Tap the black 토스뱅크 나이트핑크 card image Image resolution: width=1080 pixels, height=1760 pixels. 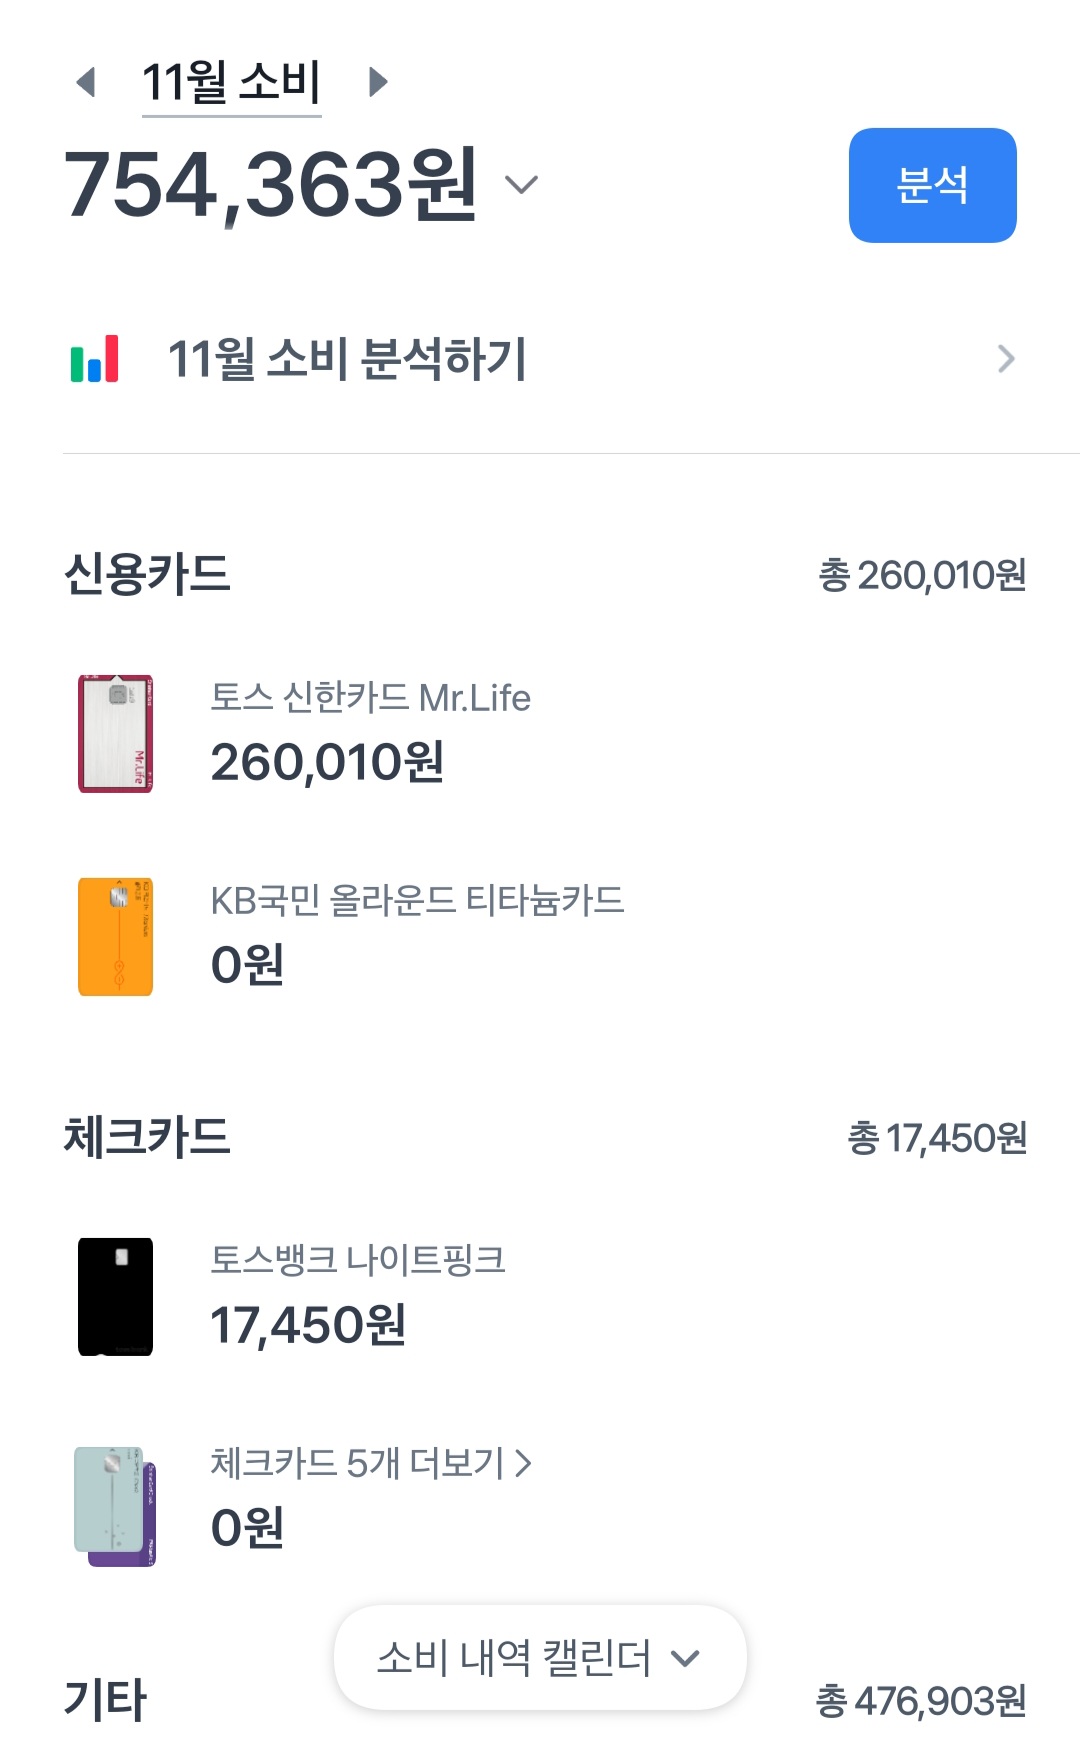pos(116,1297)
